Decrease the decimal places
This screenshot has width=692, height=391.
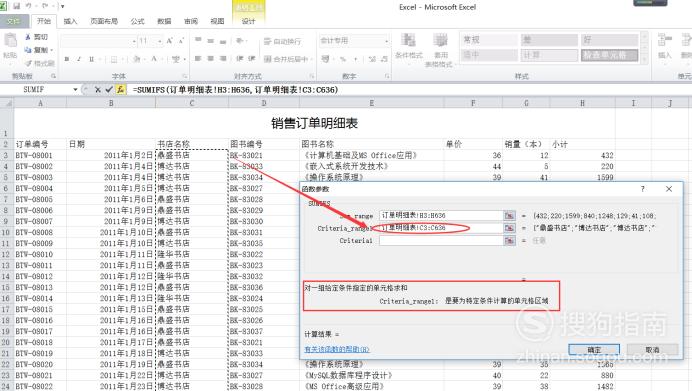point(384,59)
